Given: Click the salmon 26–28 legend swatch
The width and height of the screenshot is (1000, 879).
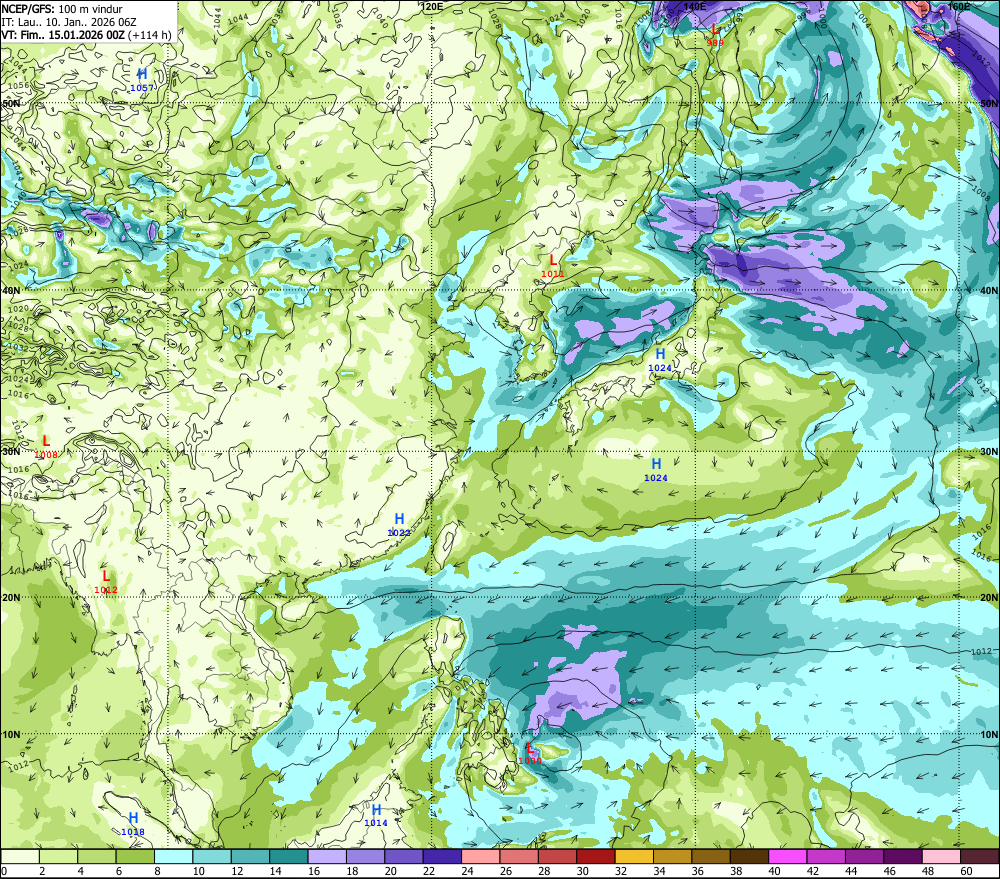Looking at the screenshot, I should click(x=519, y=857).
